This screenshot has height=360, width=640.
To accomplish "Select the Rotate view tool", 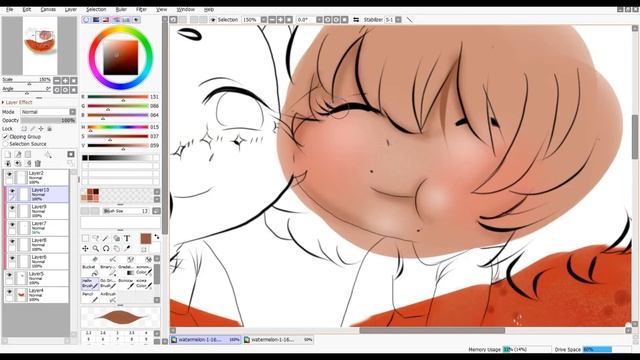I will tap(106, 248).
